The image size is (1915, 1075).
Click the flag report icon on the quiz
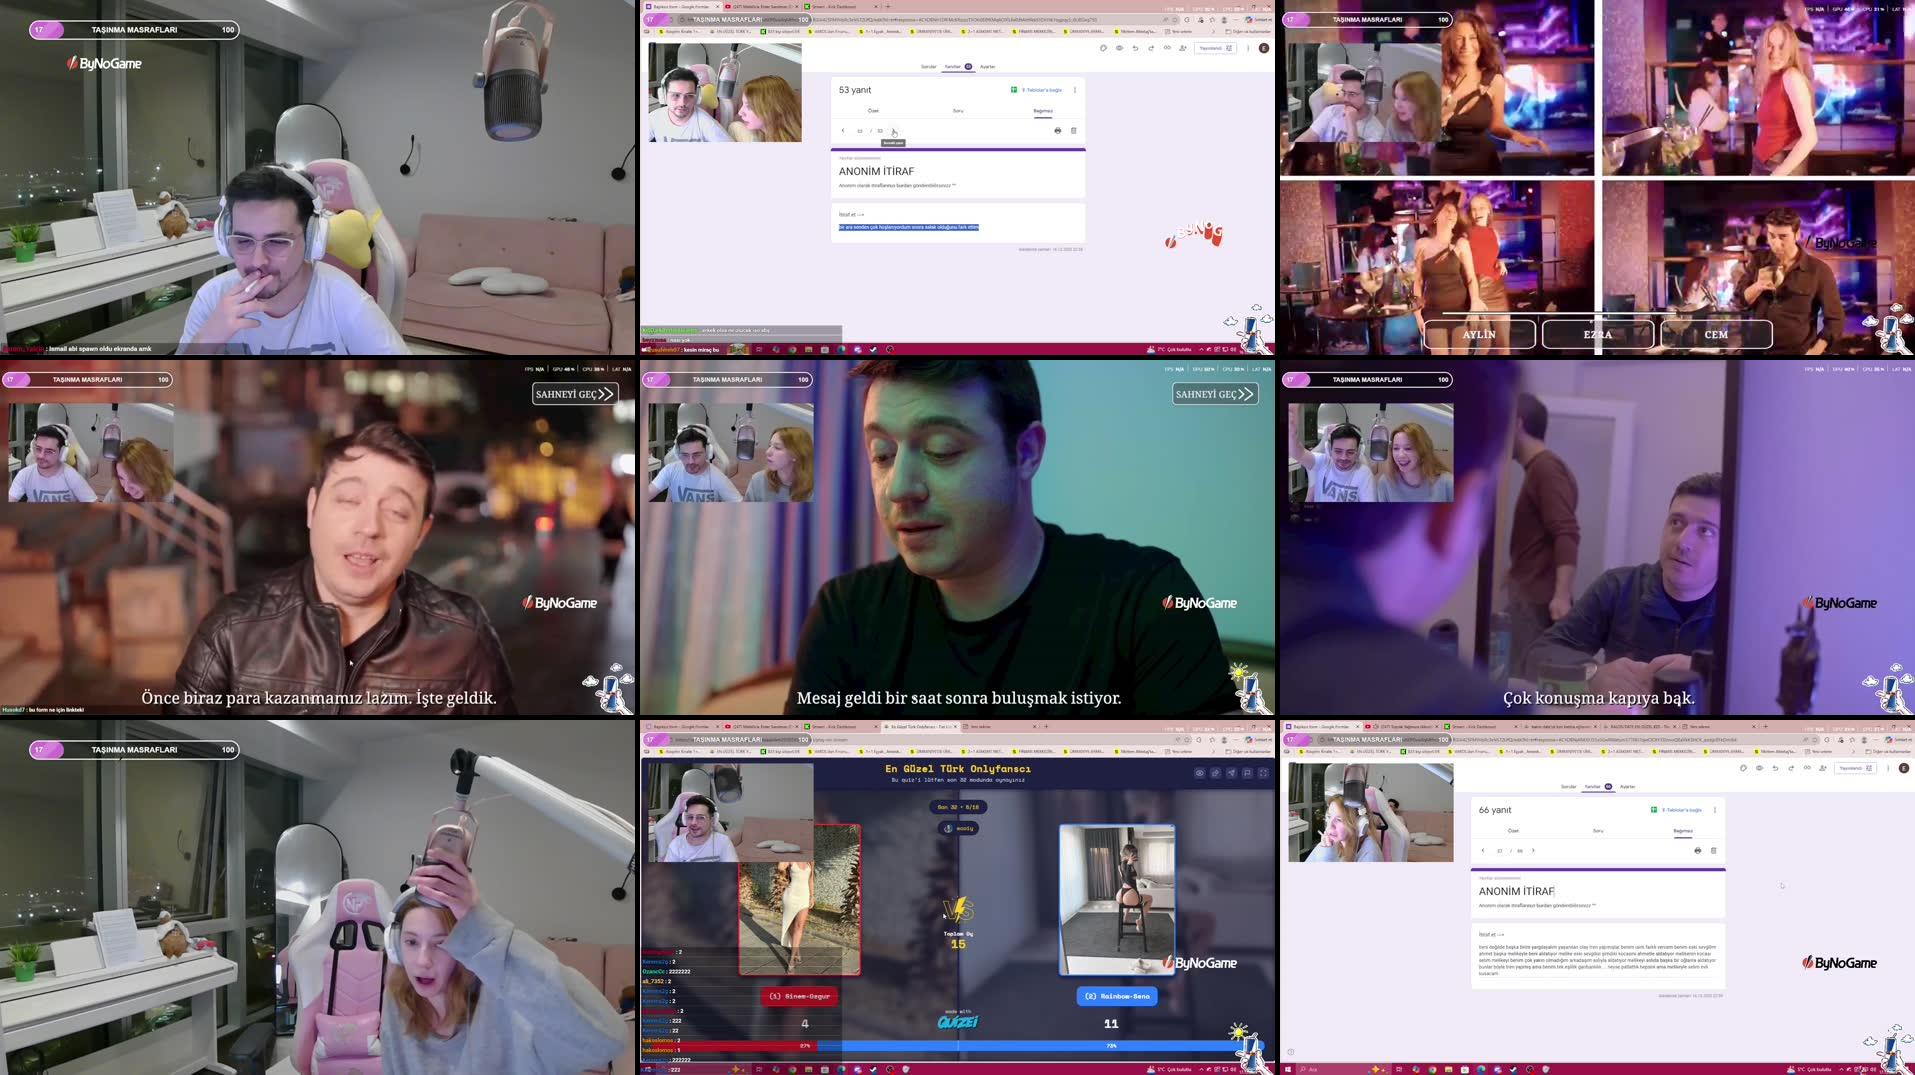(x=1248, y=773)
